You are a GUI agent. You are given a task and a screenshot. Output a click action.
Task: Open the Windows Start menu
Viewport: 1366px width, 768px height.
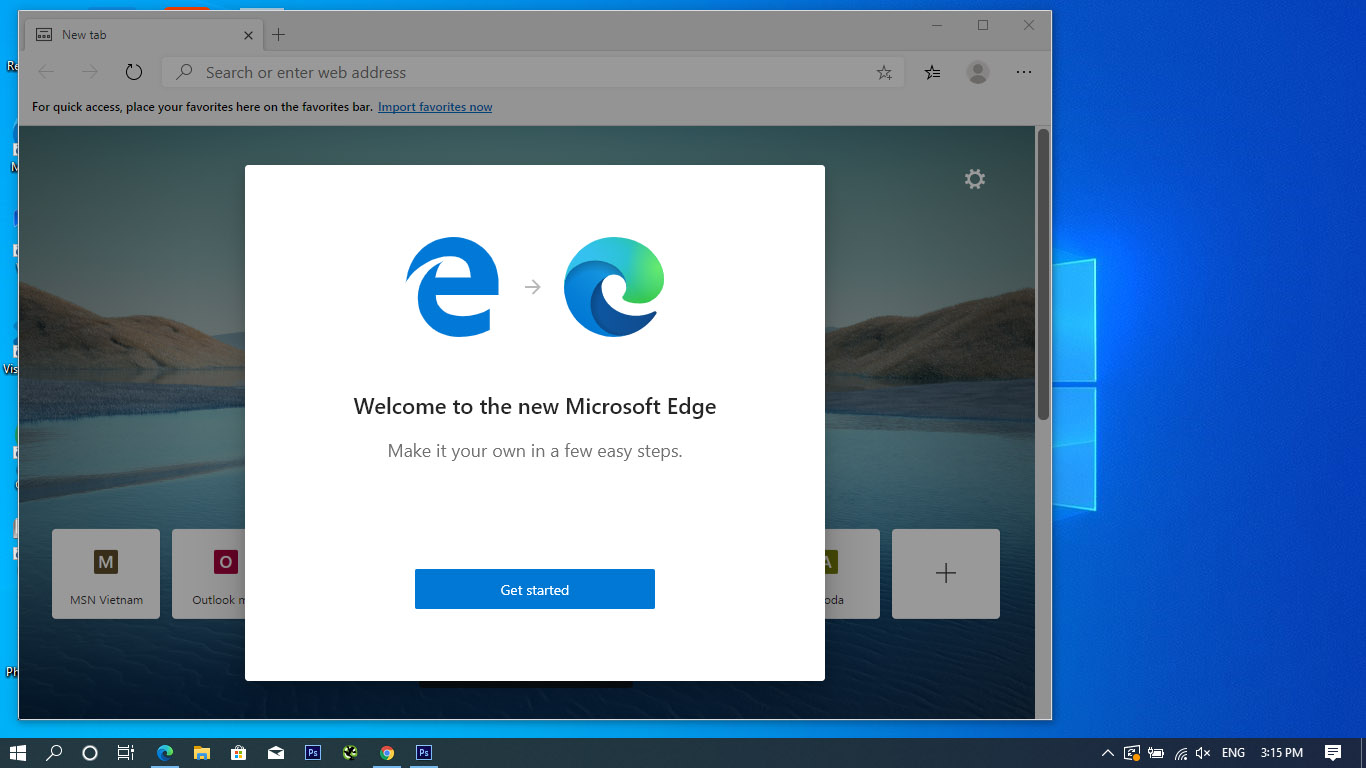point(18,753)
